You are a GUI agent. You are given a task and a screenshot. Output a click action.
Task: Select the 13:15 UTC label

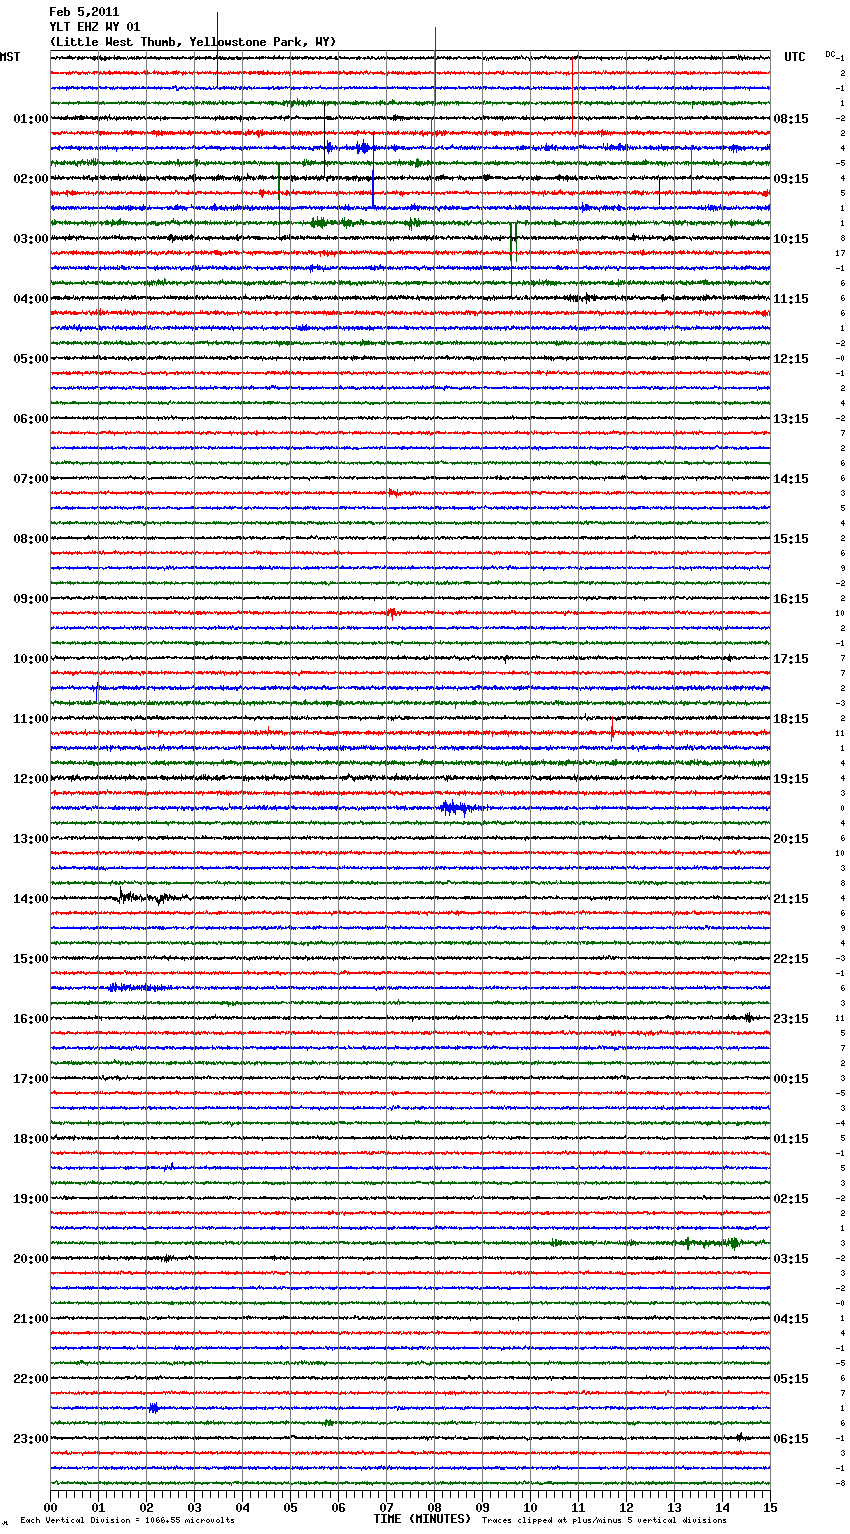coord(791,419)
